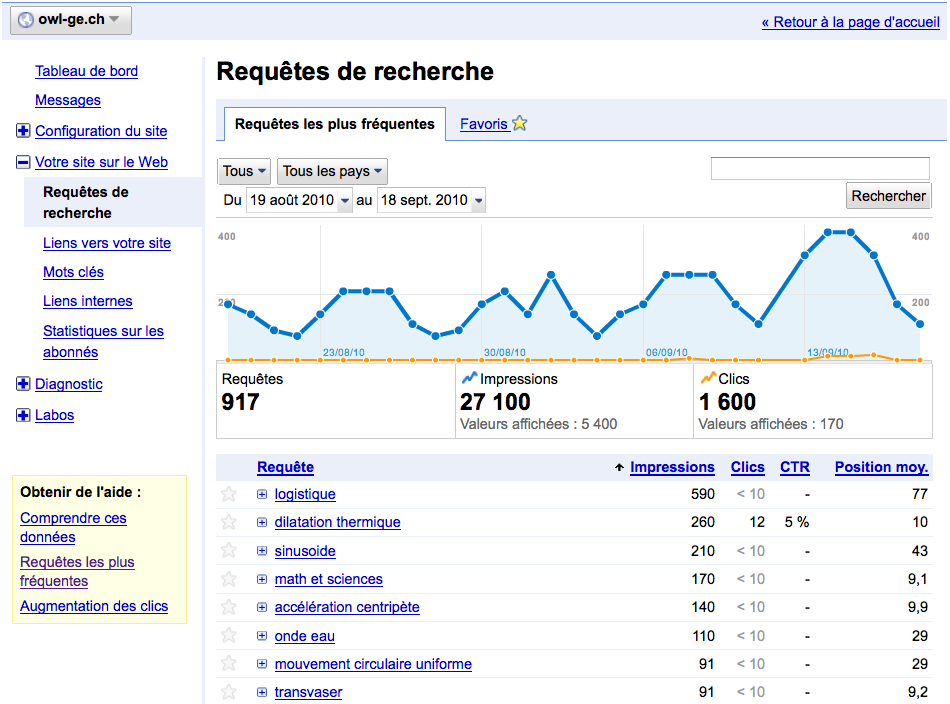This screenshot has width=950, height=704.
Task: Expand the Configuration du site section
Action: [23, 131]
